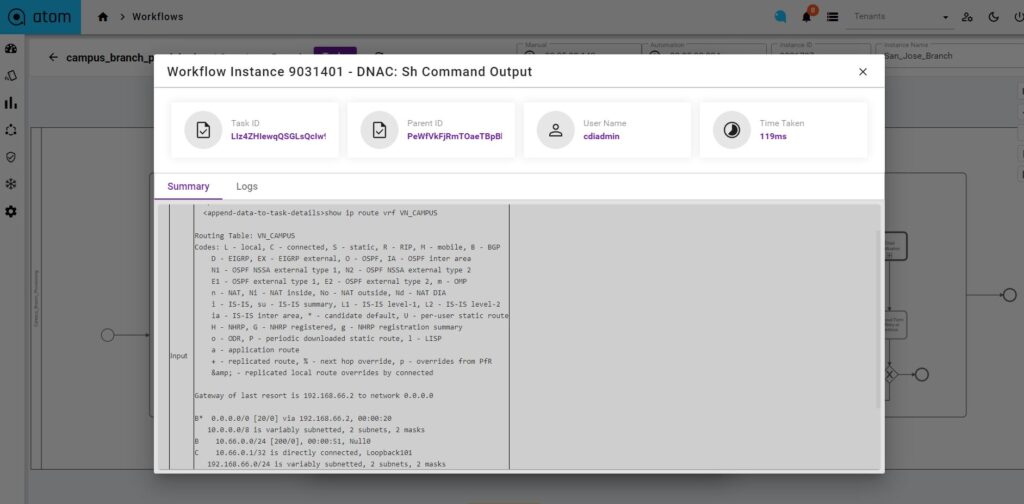This screenshot has height=504, width=1024.
Task: Click the User Name person icon
Action: pyautogui.click(x=556, y=130)
